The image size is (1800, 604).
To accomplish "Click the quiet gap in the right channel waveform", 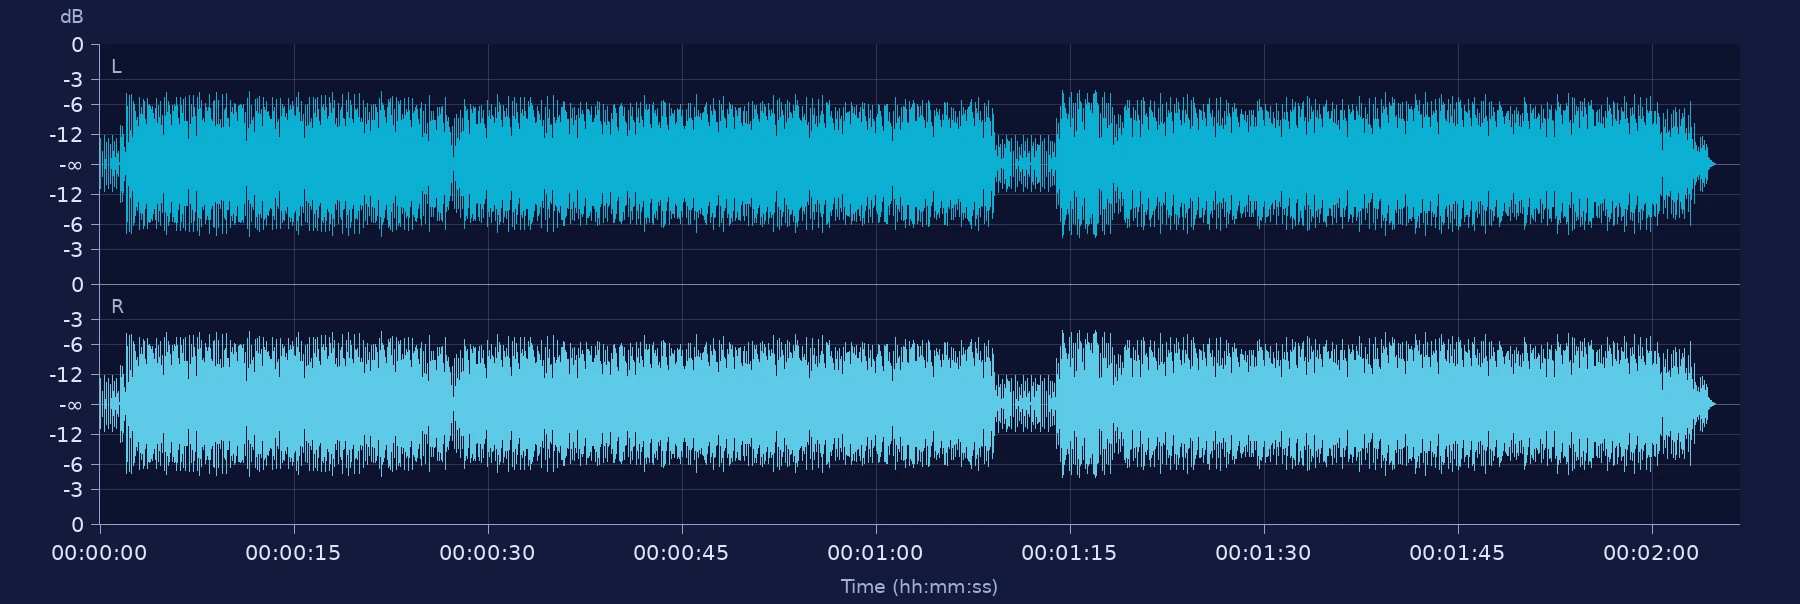I will tap(1026, 404).
